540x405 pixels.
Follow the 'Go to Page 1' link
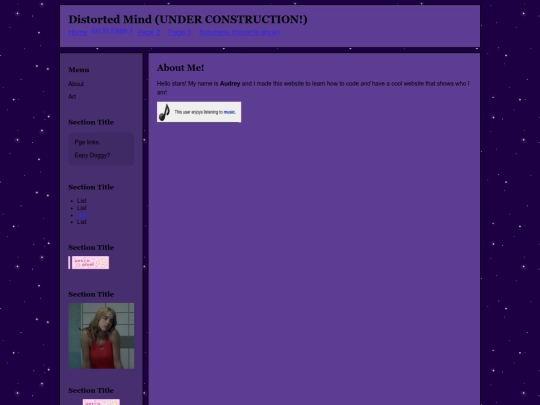pos(112,30)
